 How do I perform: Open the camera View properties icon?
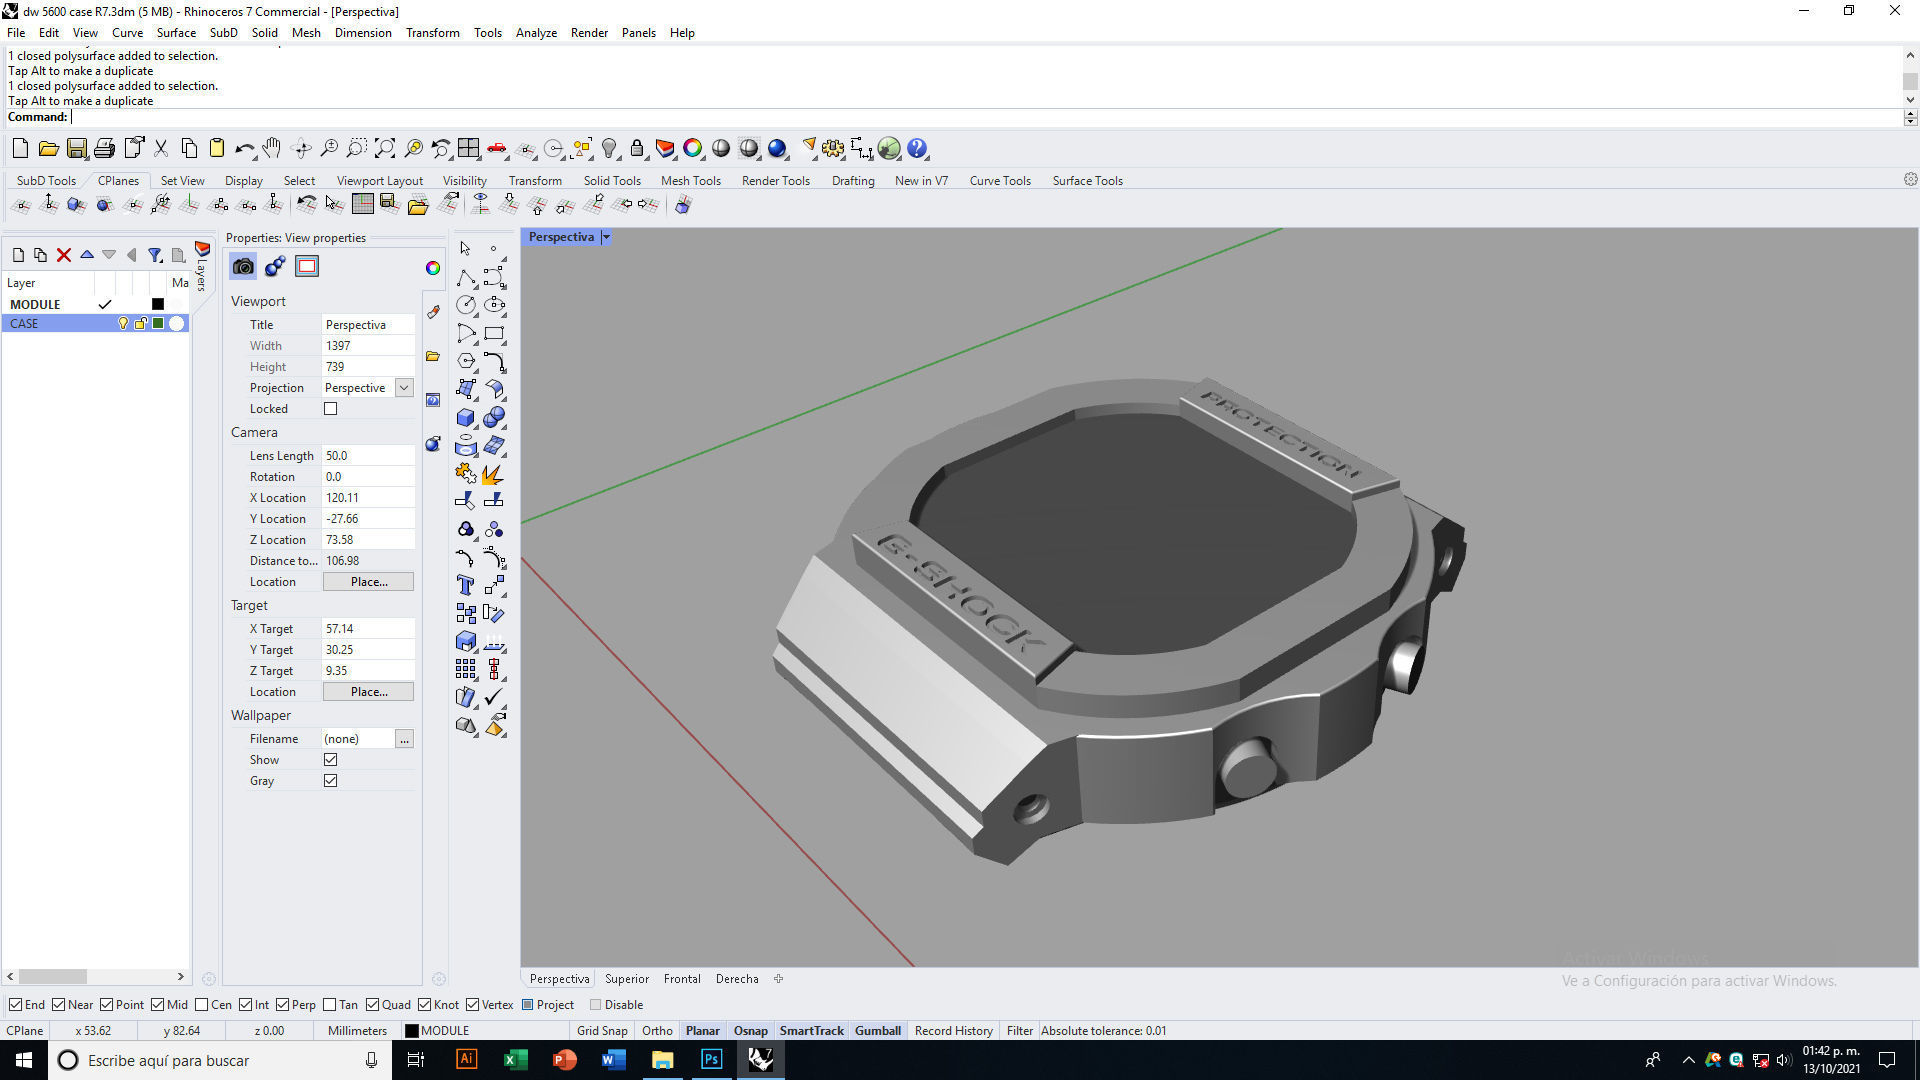click(243, 266)
